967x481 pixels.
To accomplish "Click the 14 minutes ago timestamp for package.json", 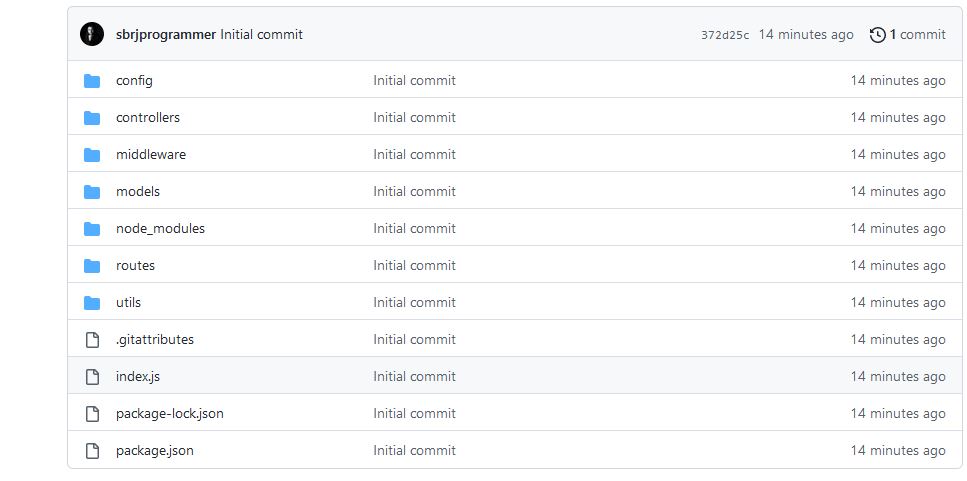I will 897,450.
